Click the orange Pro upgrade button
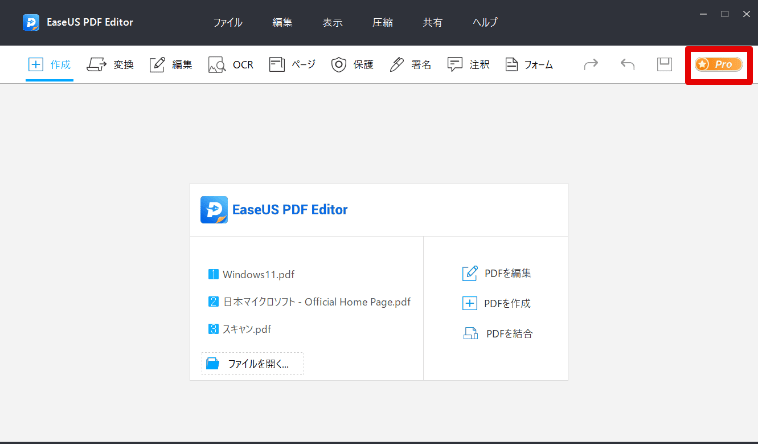Viewport: 758px width, 444px height. [718, 64]
